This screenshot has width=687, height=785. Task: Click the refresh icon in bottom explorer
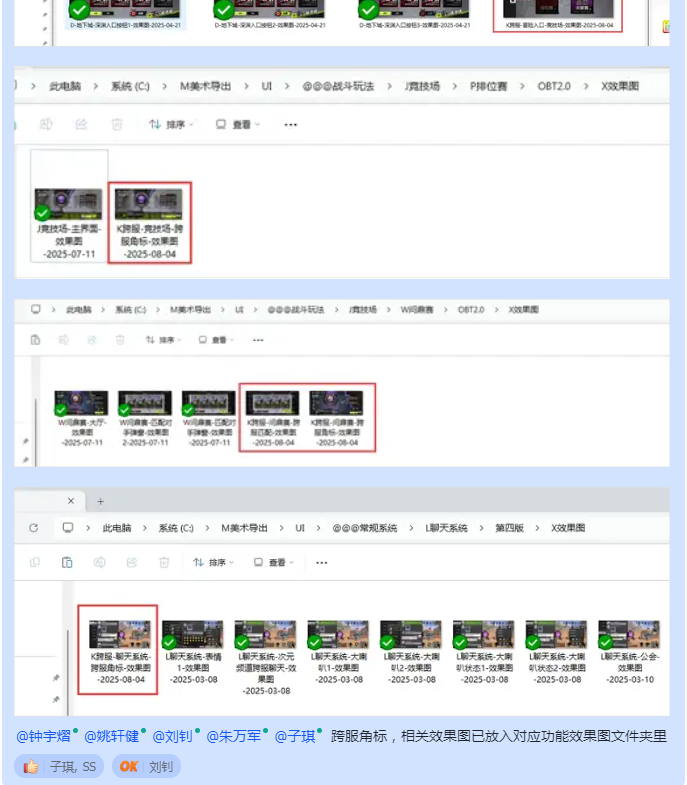pos(34,527)
